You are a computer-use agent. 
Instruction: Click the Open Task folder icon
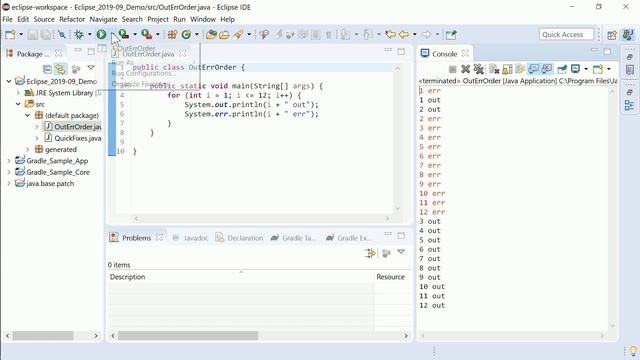(x=224, y=35)
